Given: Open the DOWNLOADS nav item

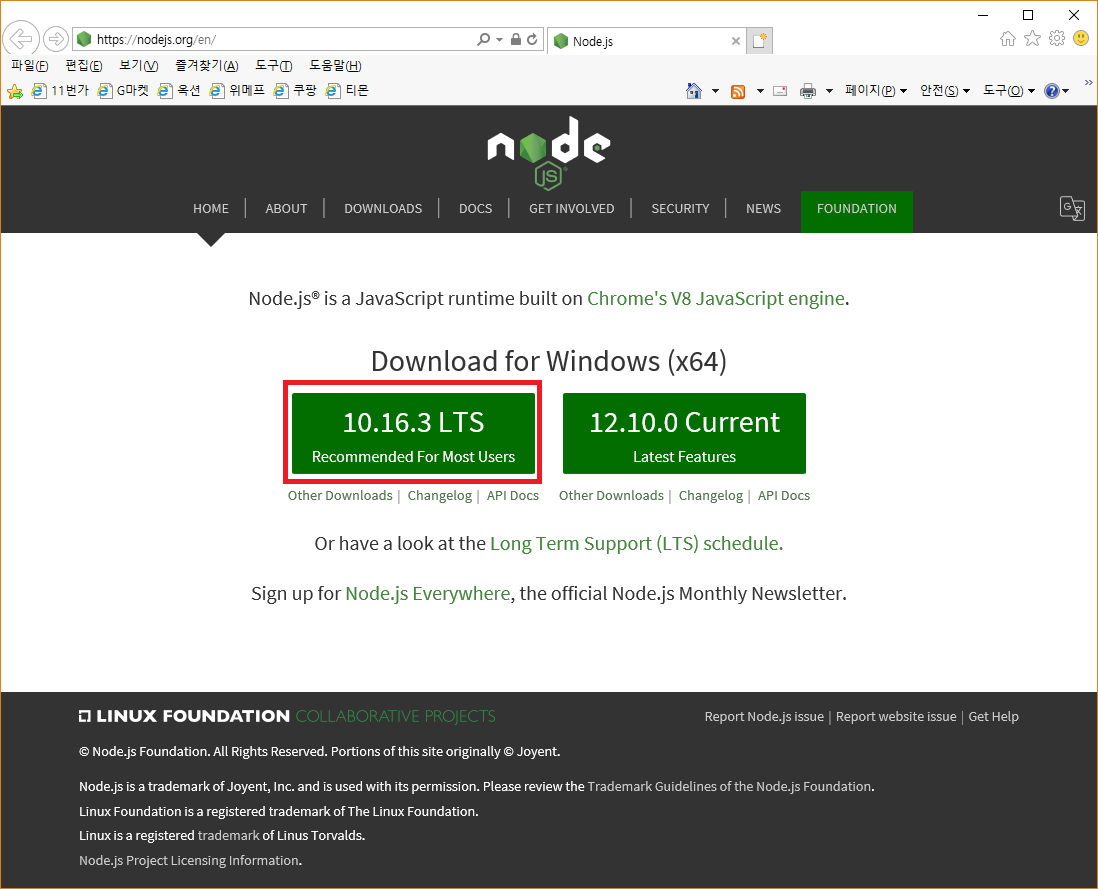Looking at the screenshot, I should point(383,209).
